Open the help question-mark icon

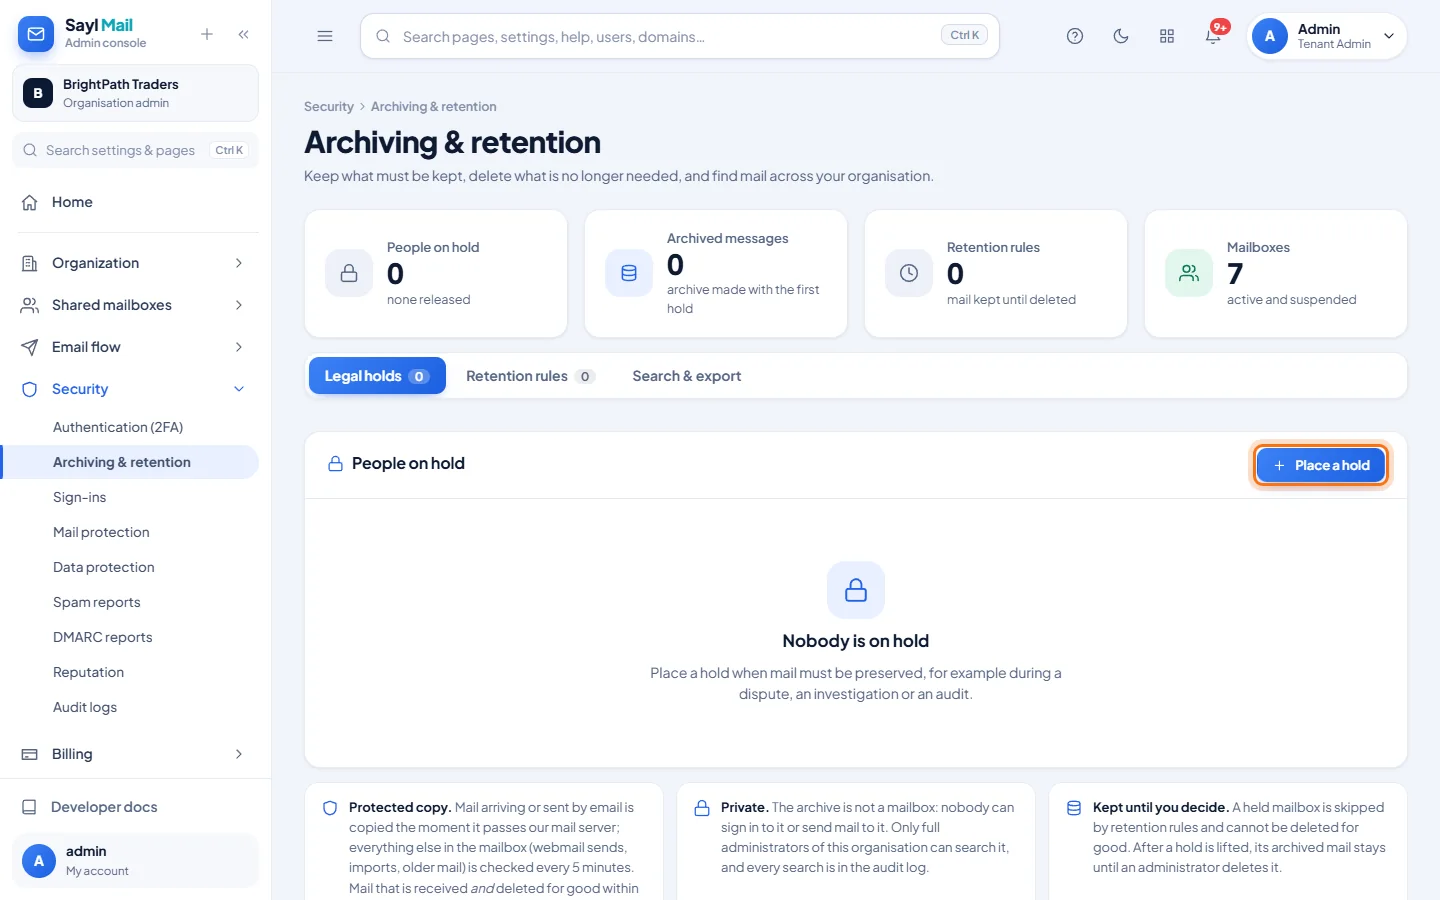[1075, 36]
